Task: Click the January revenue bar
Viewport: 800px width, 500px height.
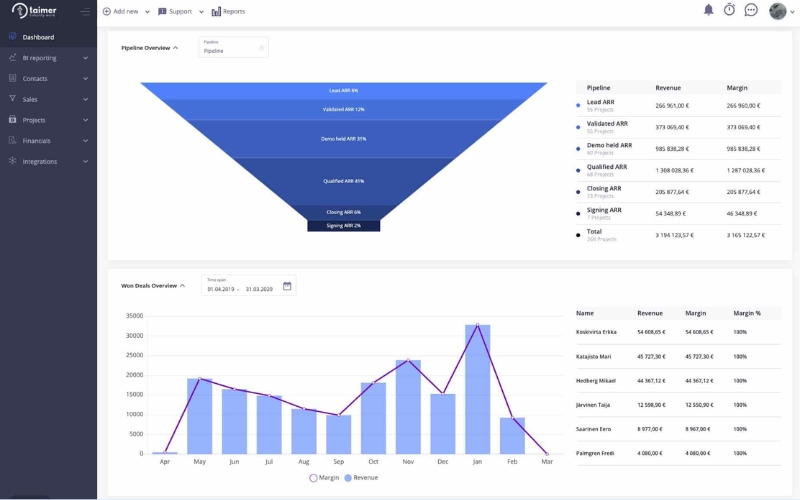Action: 477,390
